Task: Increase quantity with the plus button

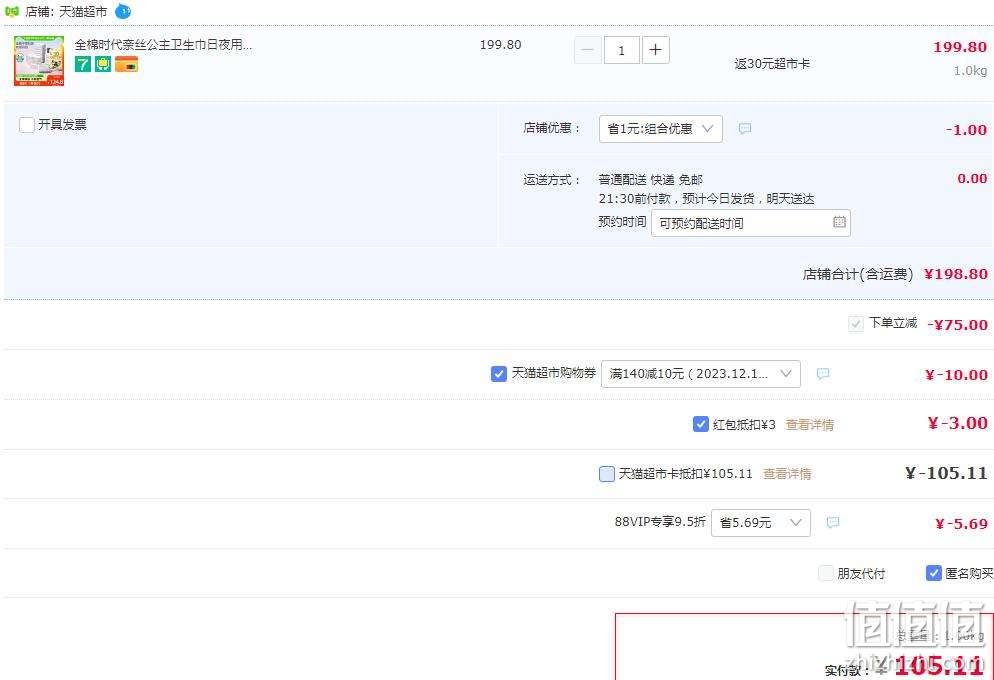Action: pyautogui.click(x=655, y=50)
